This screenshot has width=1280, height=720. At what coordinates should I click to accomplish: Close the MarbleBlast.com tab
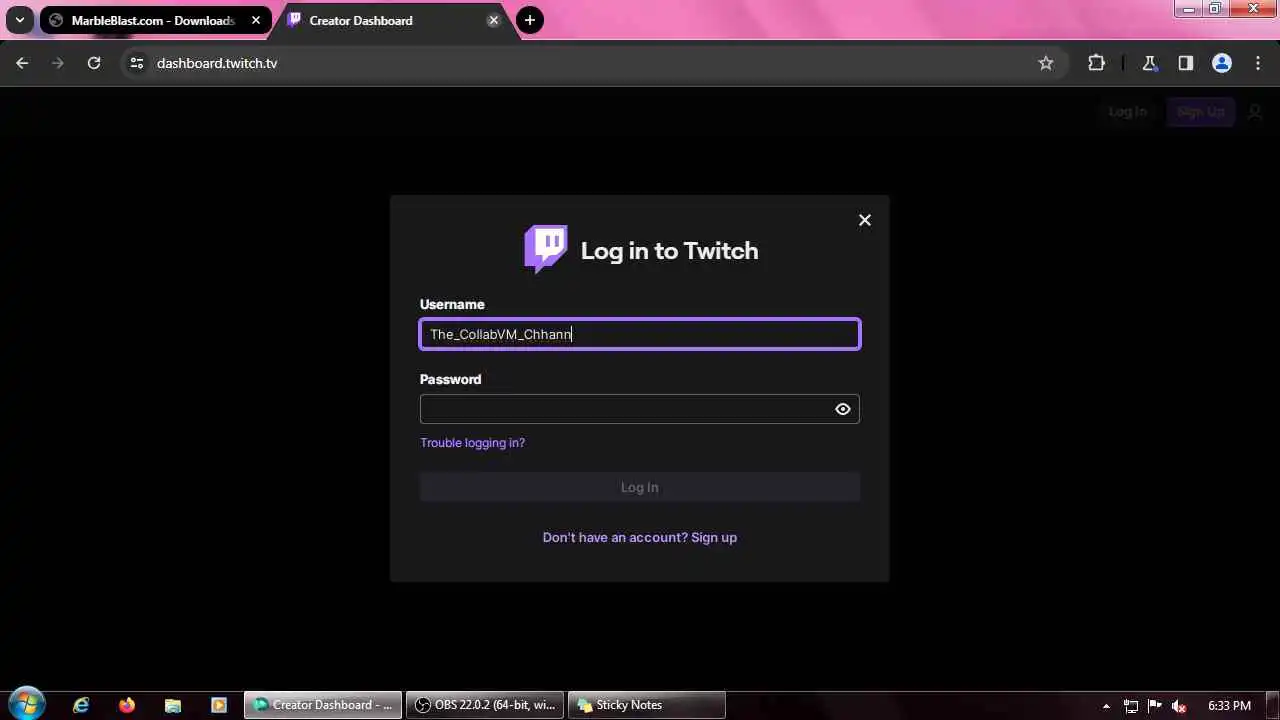(256, 20)
